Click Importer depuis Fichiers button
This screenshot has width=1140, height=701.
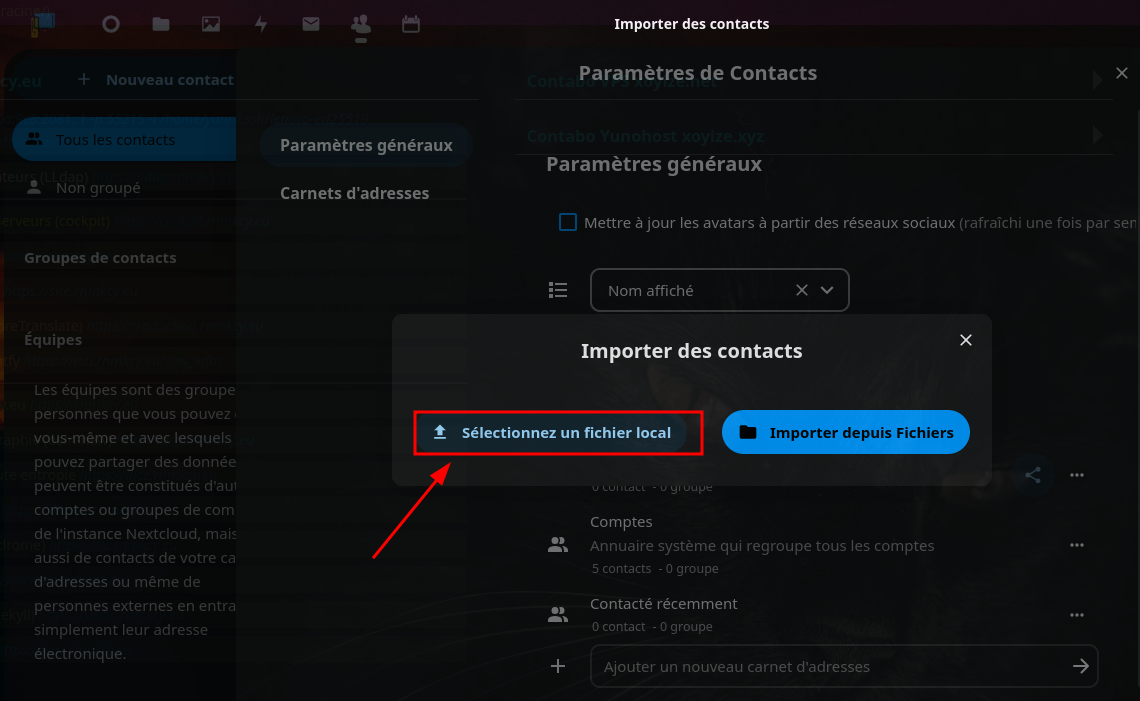coord(846,433)
